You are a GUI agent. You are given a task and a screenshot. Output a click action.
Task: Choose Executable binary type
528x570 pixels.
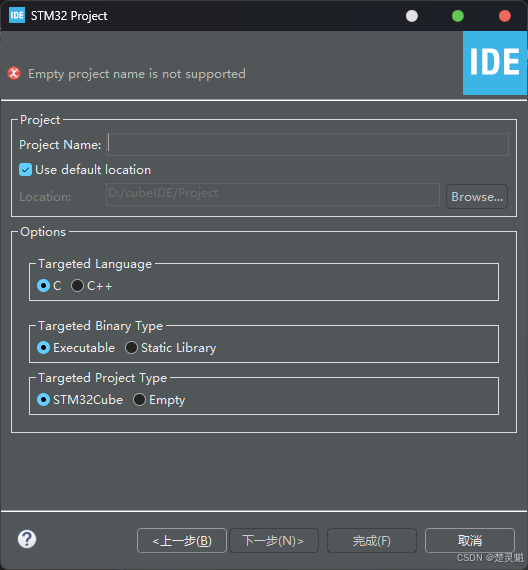(x=43, y=348)
